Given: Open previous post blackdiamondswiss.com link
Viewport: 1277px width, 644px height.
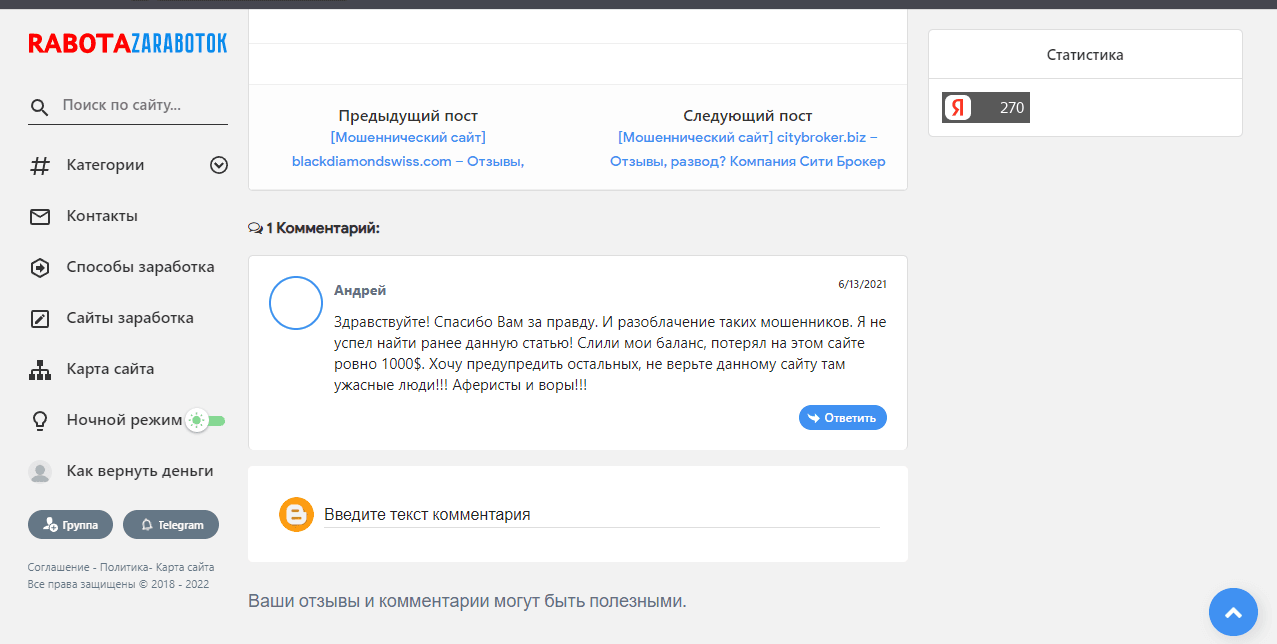Looking at the screenshot, I should click(408, 149).
